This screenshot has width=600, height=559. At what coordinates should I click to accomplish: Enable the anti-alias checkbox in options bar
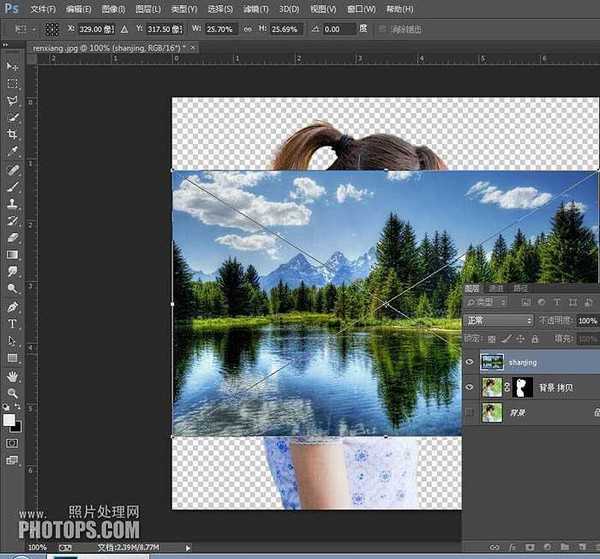click(384, 30)
